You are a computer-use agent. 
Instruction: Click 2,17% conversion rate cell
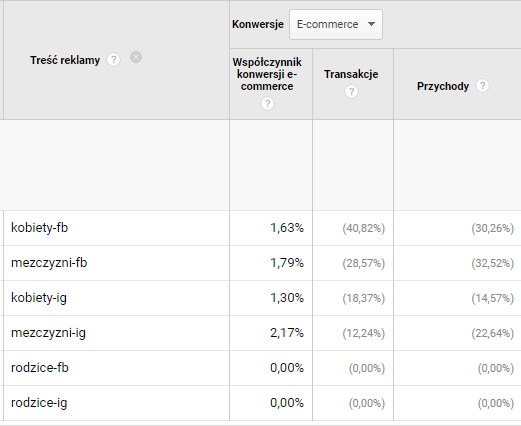point(287,333)
